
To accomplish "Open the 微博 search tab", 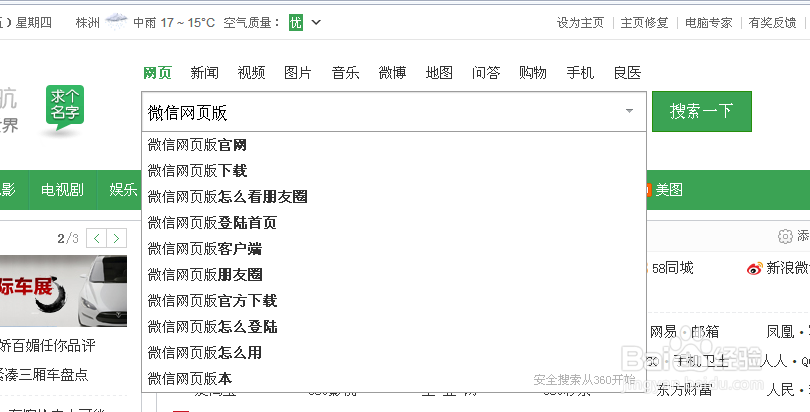I will point(392,73).
